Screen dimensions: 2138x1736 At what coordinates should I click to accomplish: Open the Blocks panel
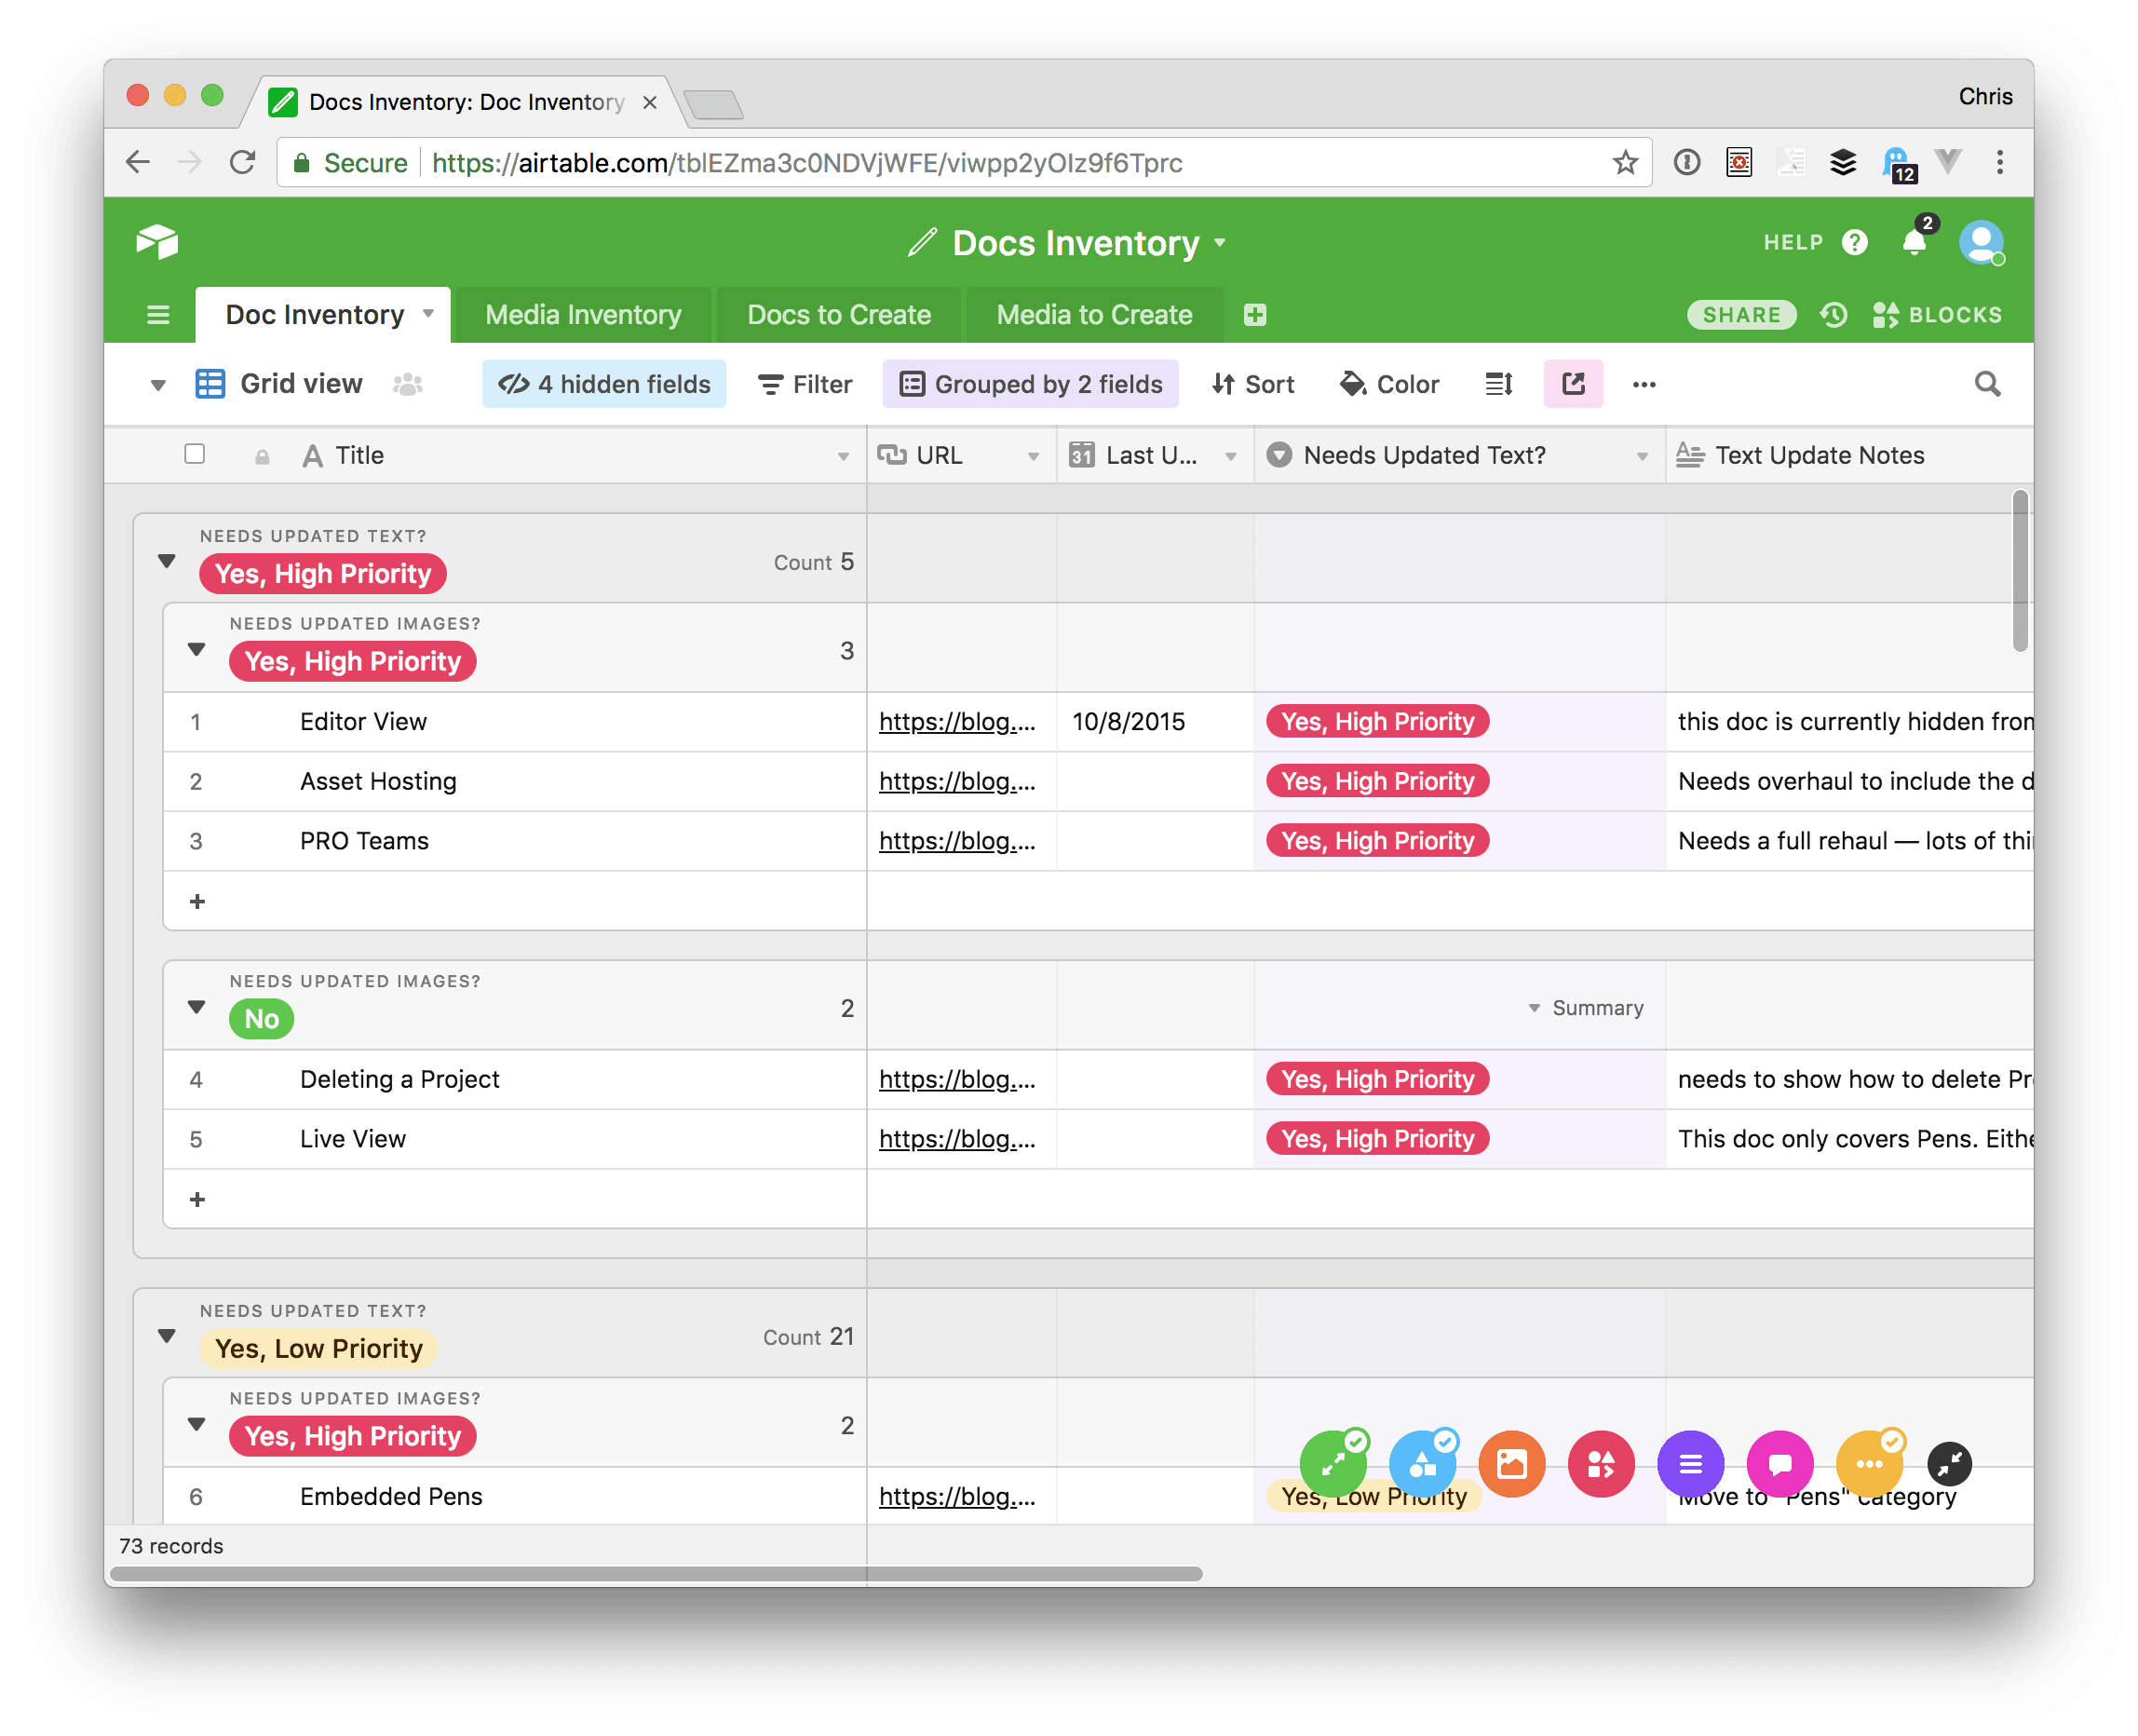click(1937, 315)
